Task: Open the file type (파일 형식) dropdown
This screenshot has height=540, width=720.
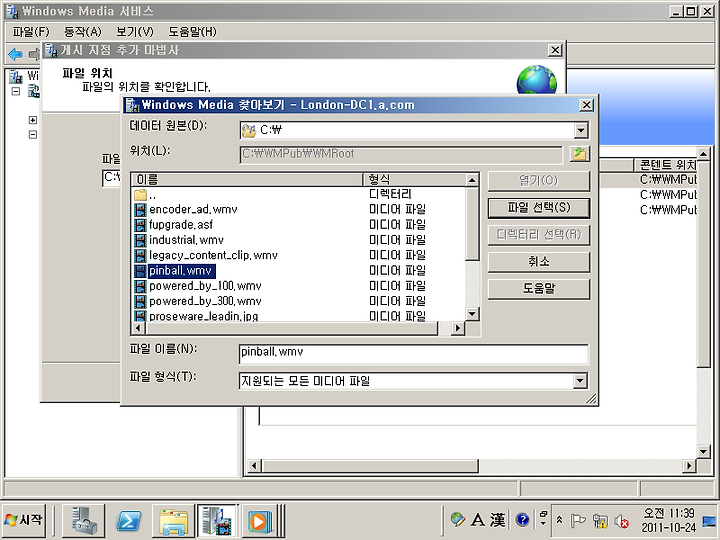Action: tap(580, 381)
